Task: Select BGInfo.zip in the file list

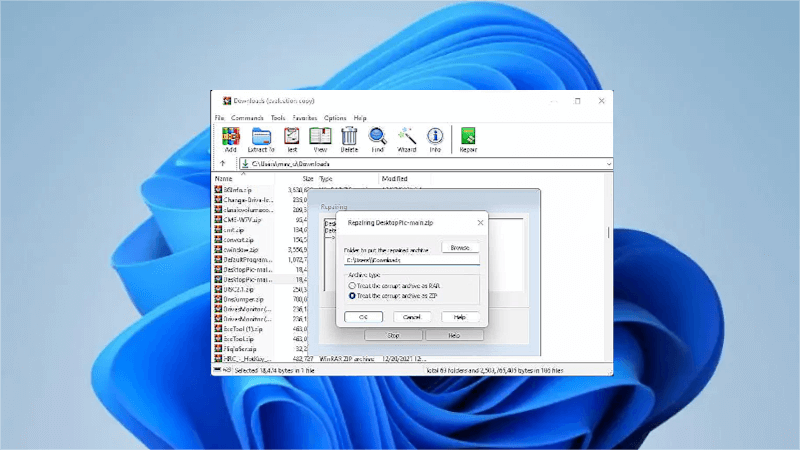Action: [235, 189]
